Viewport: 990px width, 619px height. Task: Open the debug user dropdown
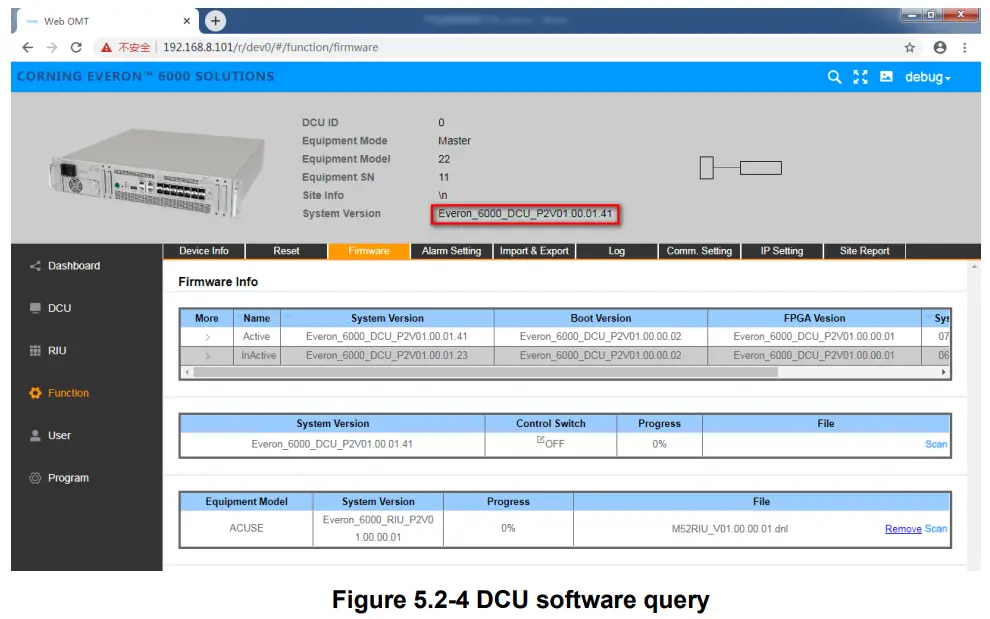coord(927,77)
